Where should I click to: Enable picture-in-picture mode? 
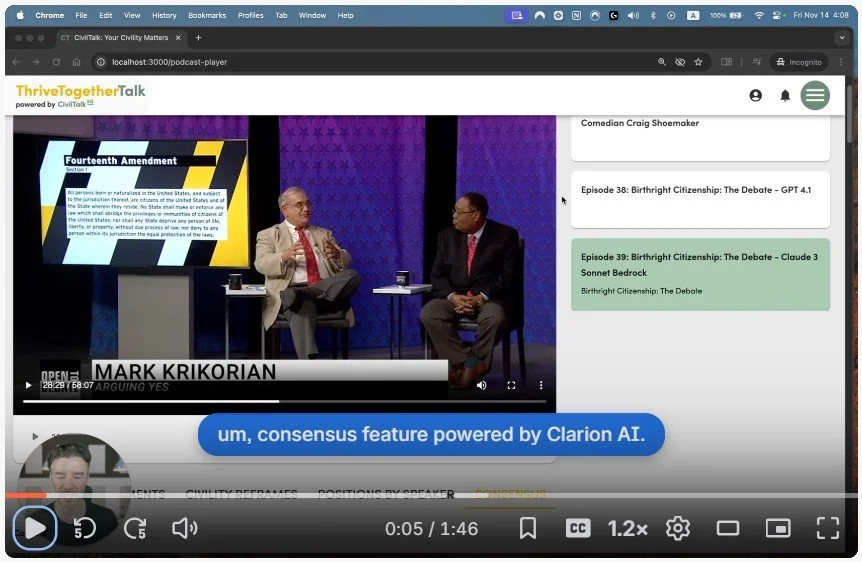778,528
